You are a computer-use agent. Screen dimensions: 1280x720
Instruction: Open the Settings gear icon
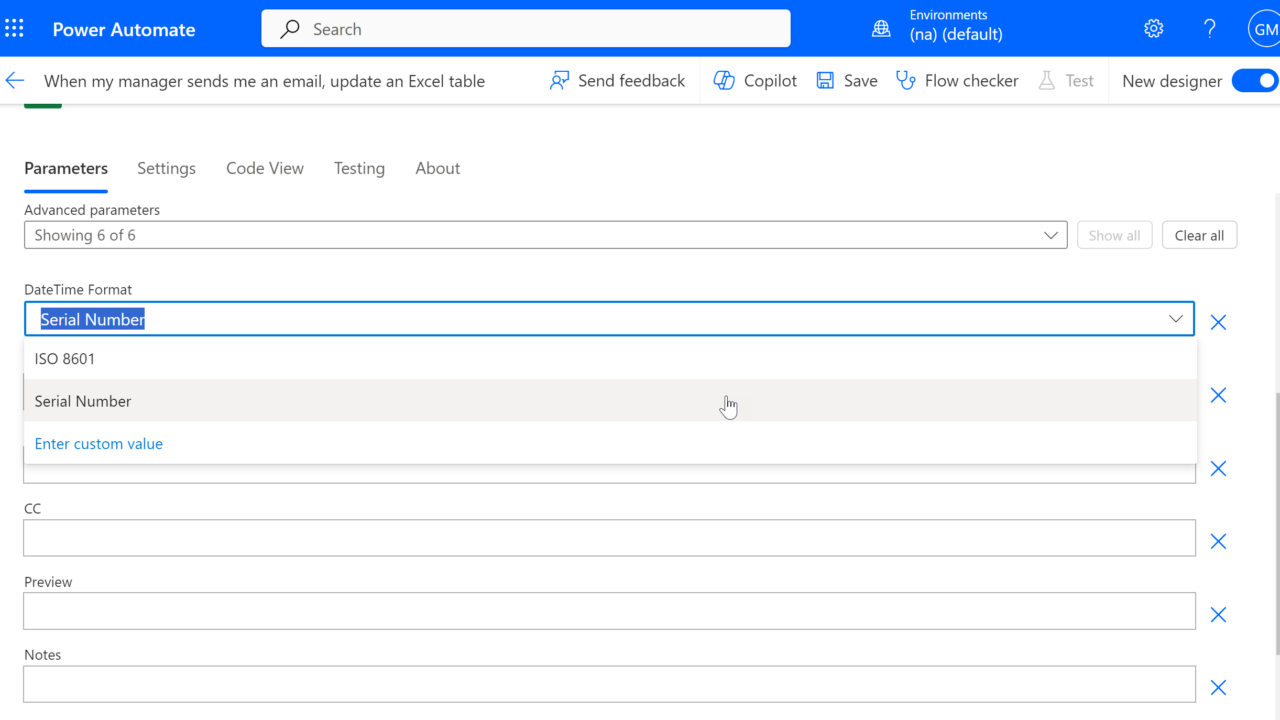pyautogui.click(x=1154, y=29)
